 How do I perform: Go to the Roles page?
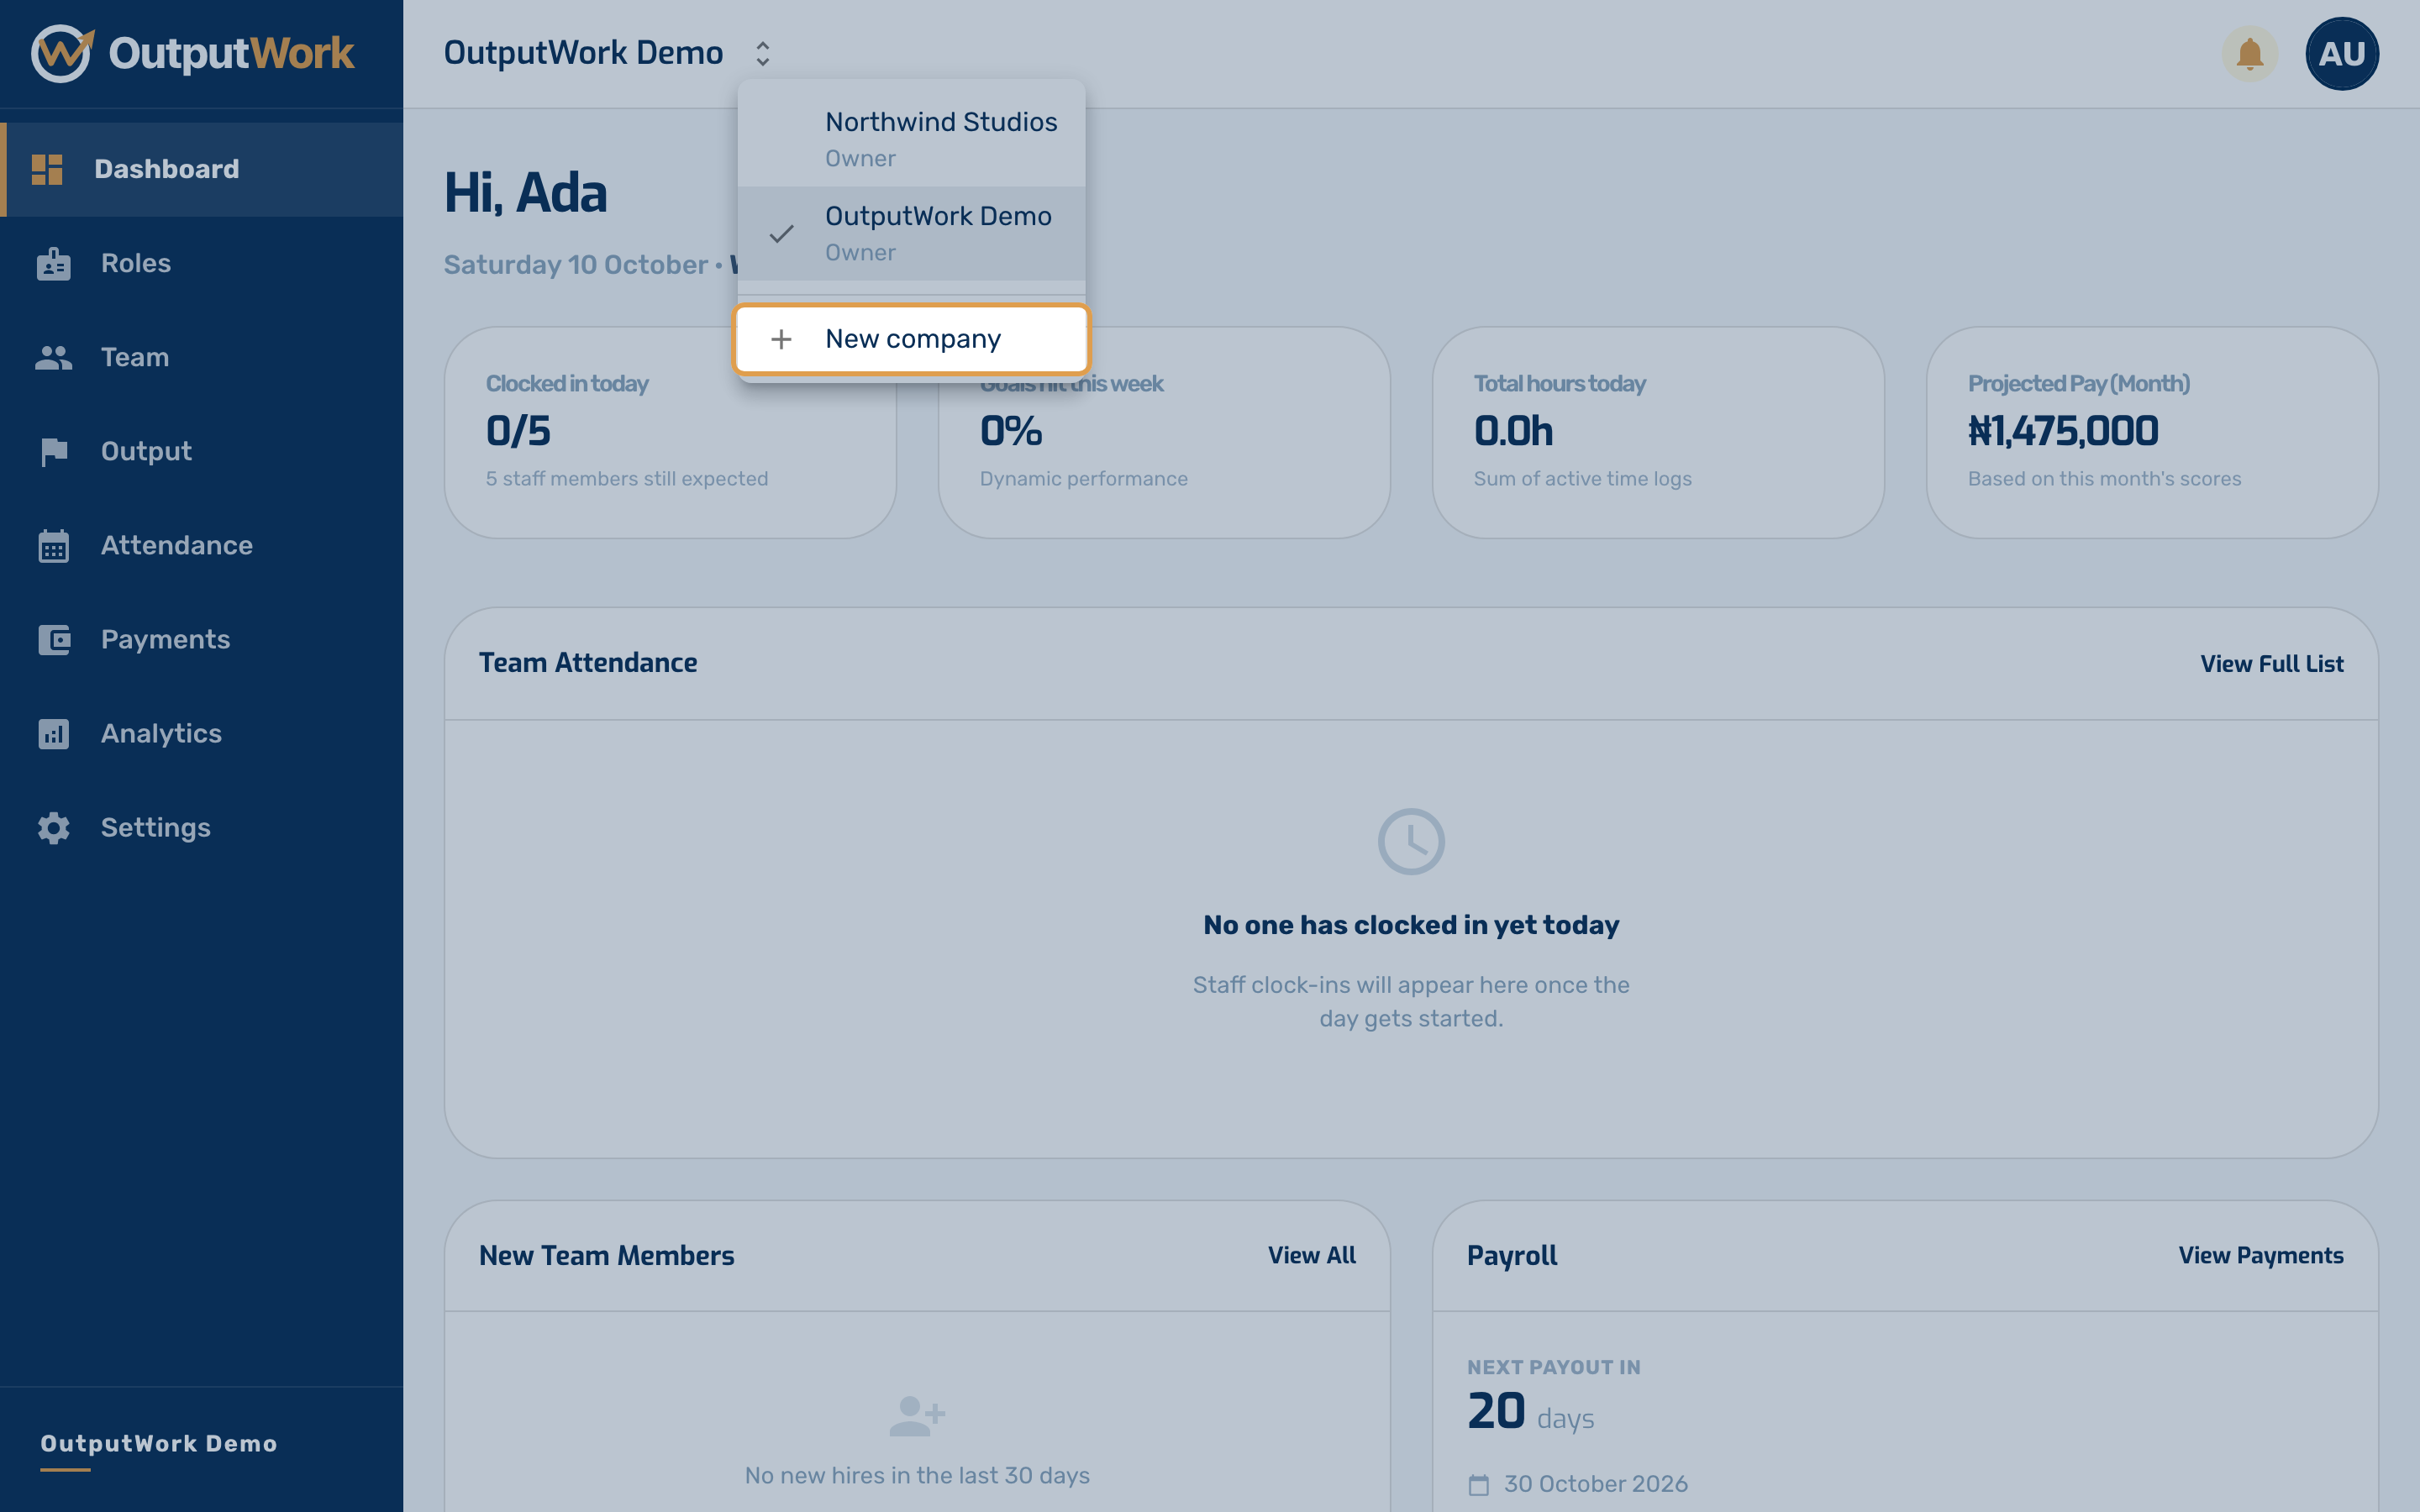pos(136,264)
